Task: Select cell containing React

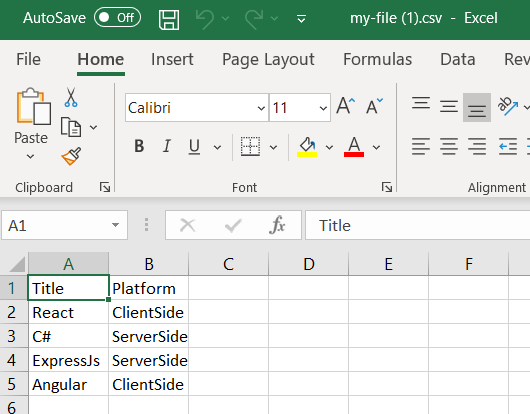Action: (69, 312)
